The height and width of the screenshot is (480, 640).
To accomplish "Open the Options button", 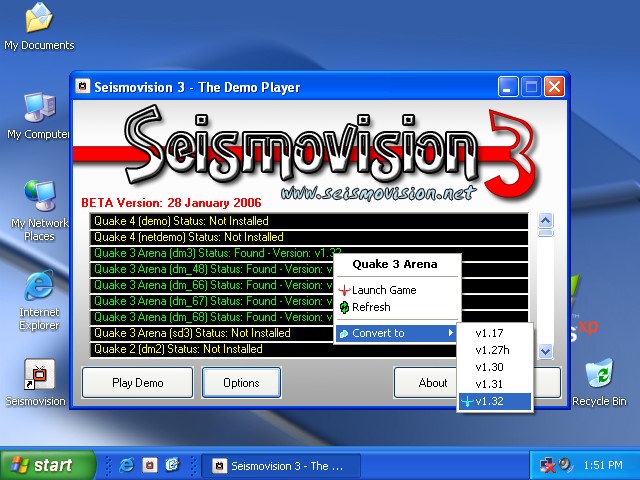I will (x=241, y=382).
